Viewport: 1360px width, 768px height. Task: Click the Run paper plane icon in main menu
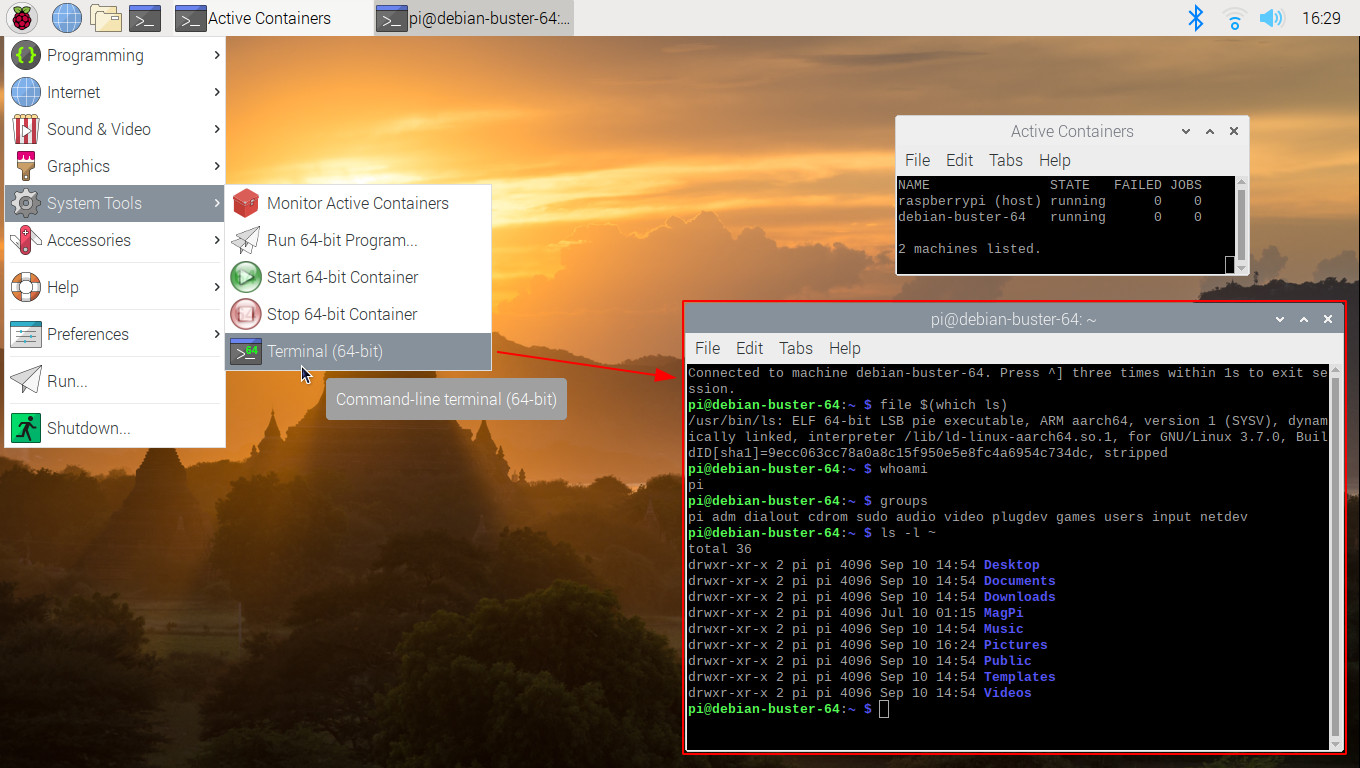(x=26, y=381)
